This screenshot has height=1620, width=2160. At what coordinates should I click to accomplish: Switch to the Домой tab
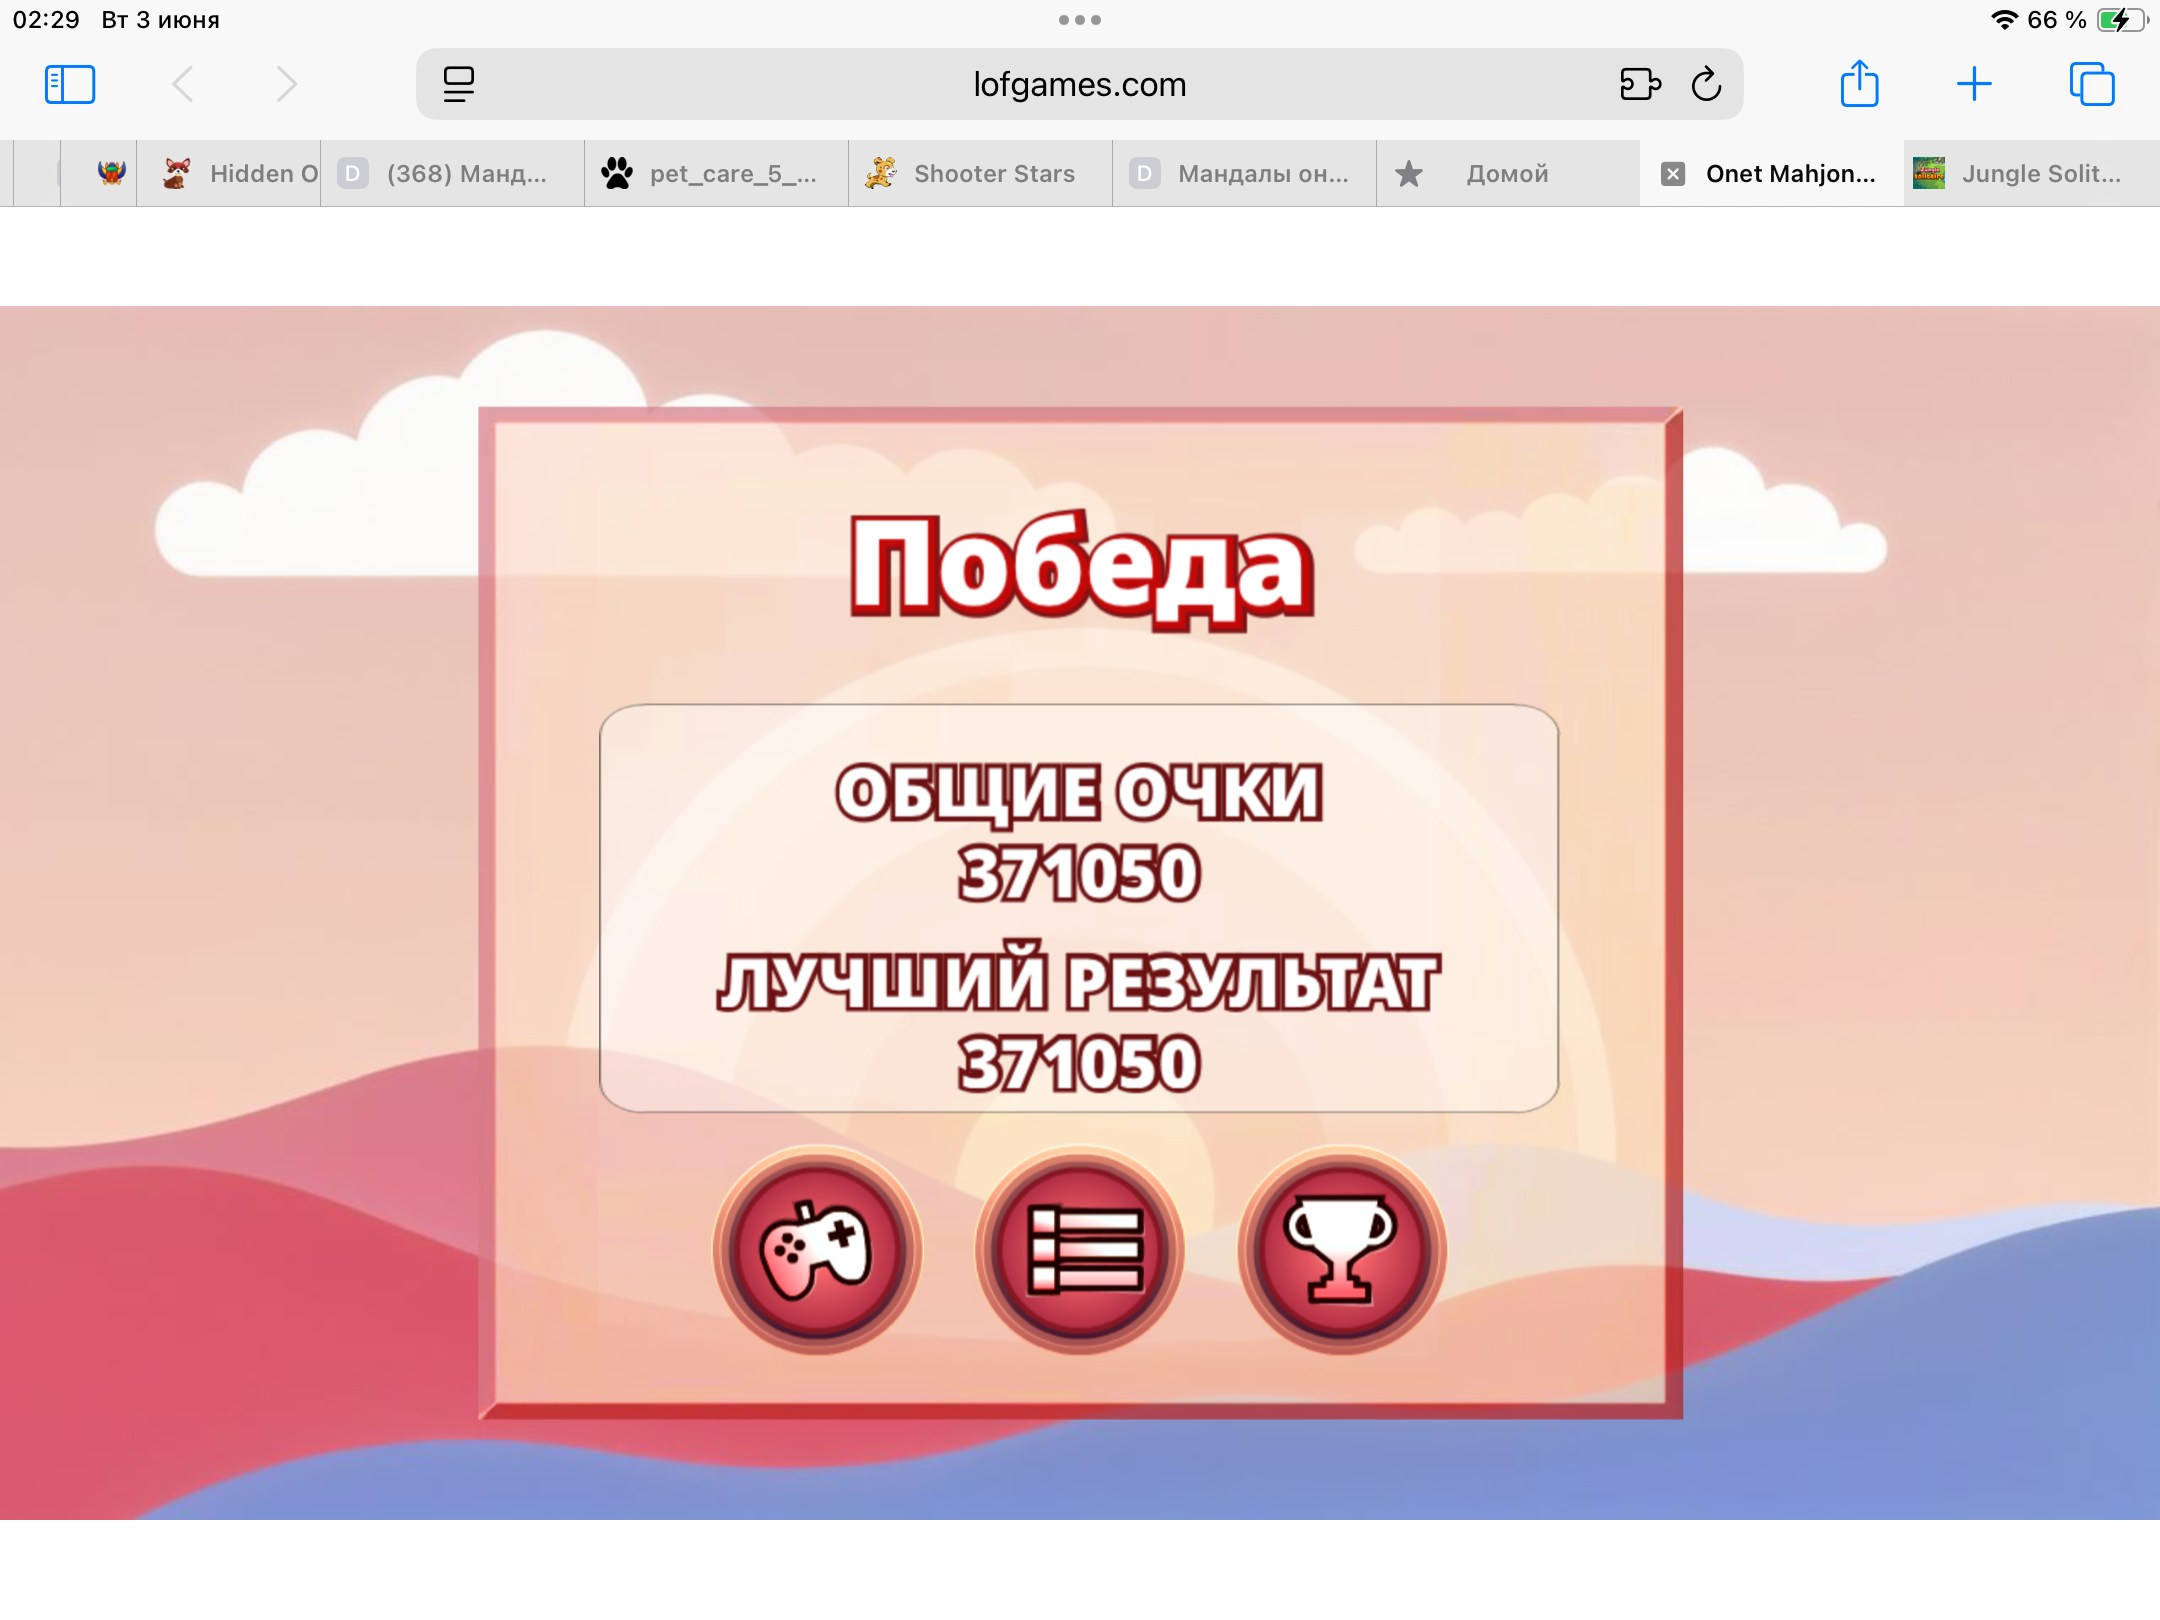click(x=1509, y=174)
